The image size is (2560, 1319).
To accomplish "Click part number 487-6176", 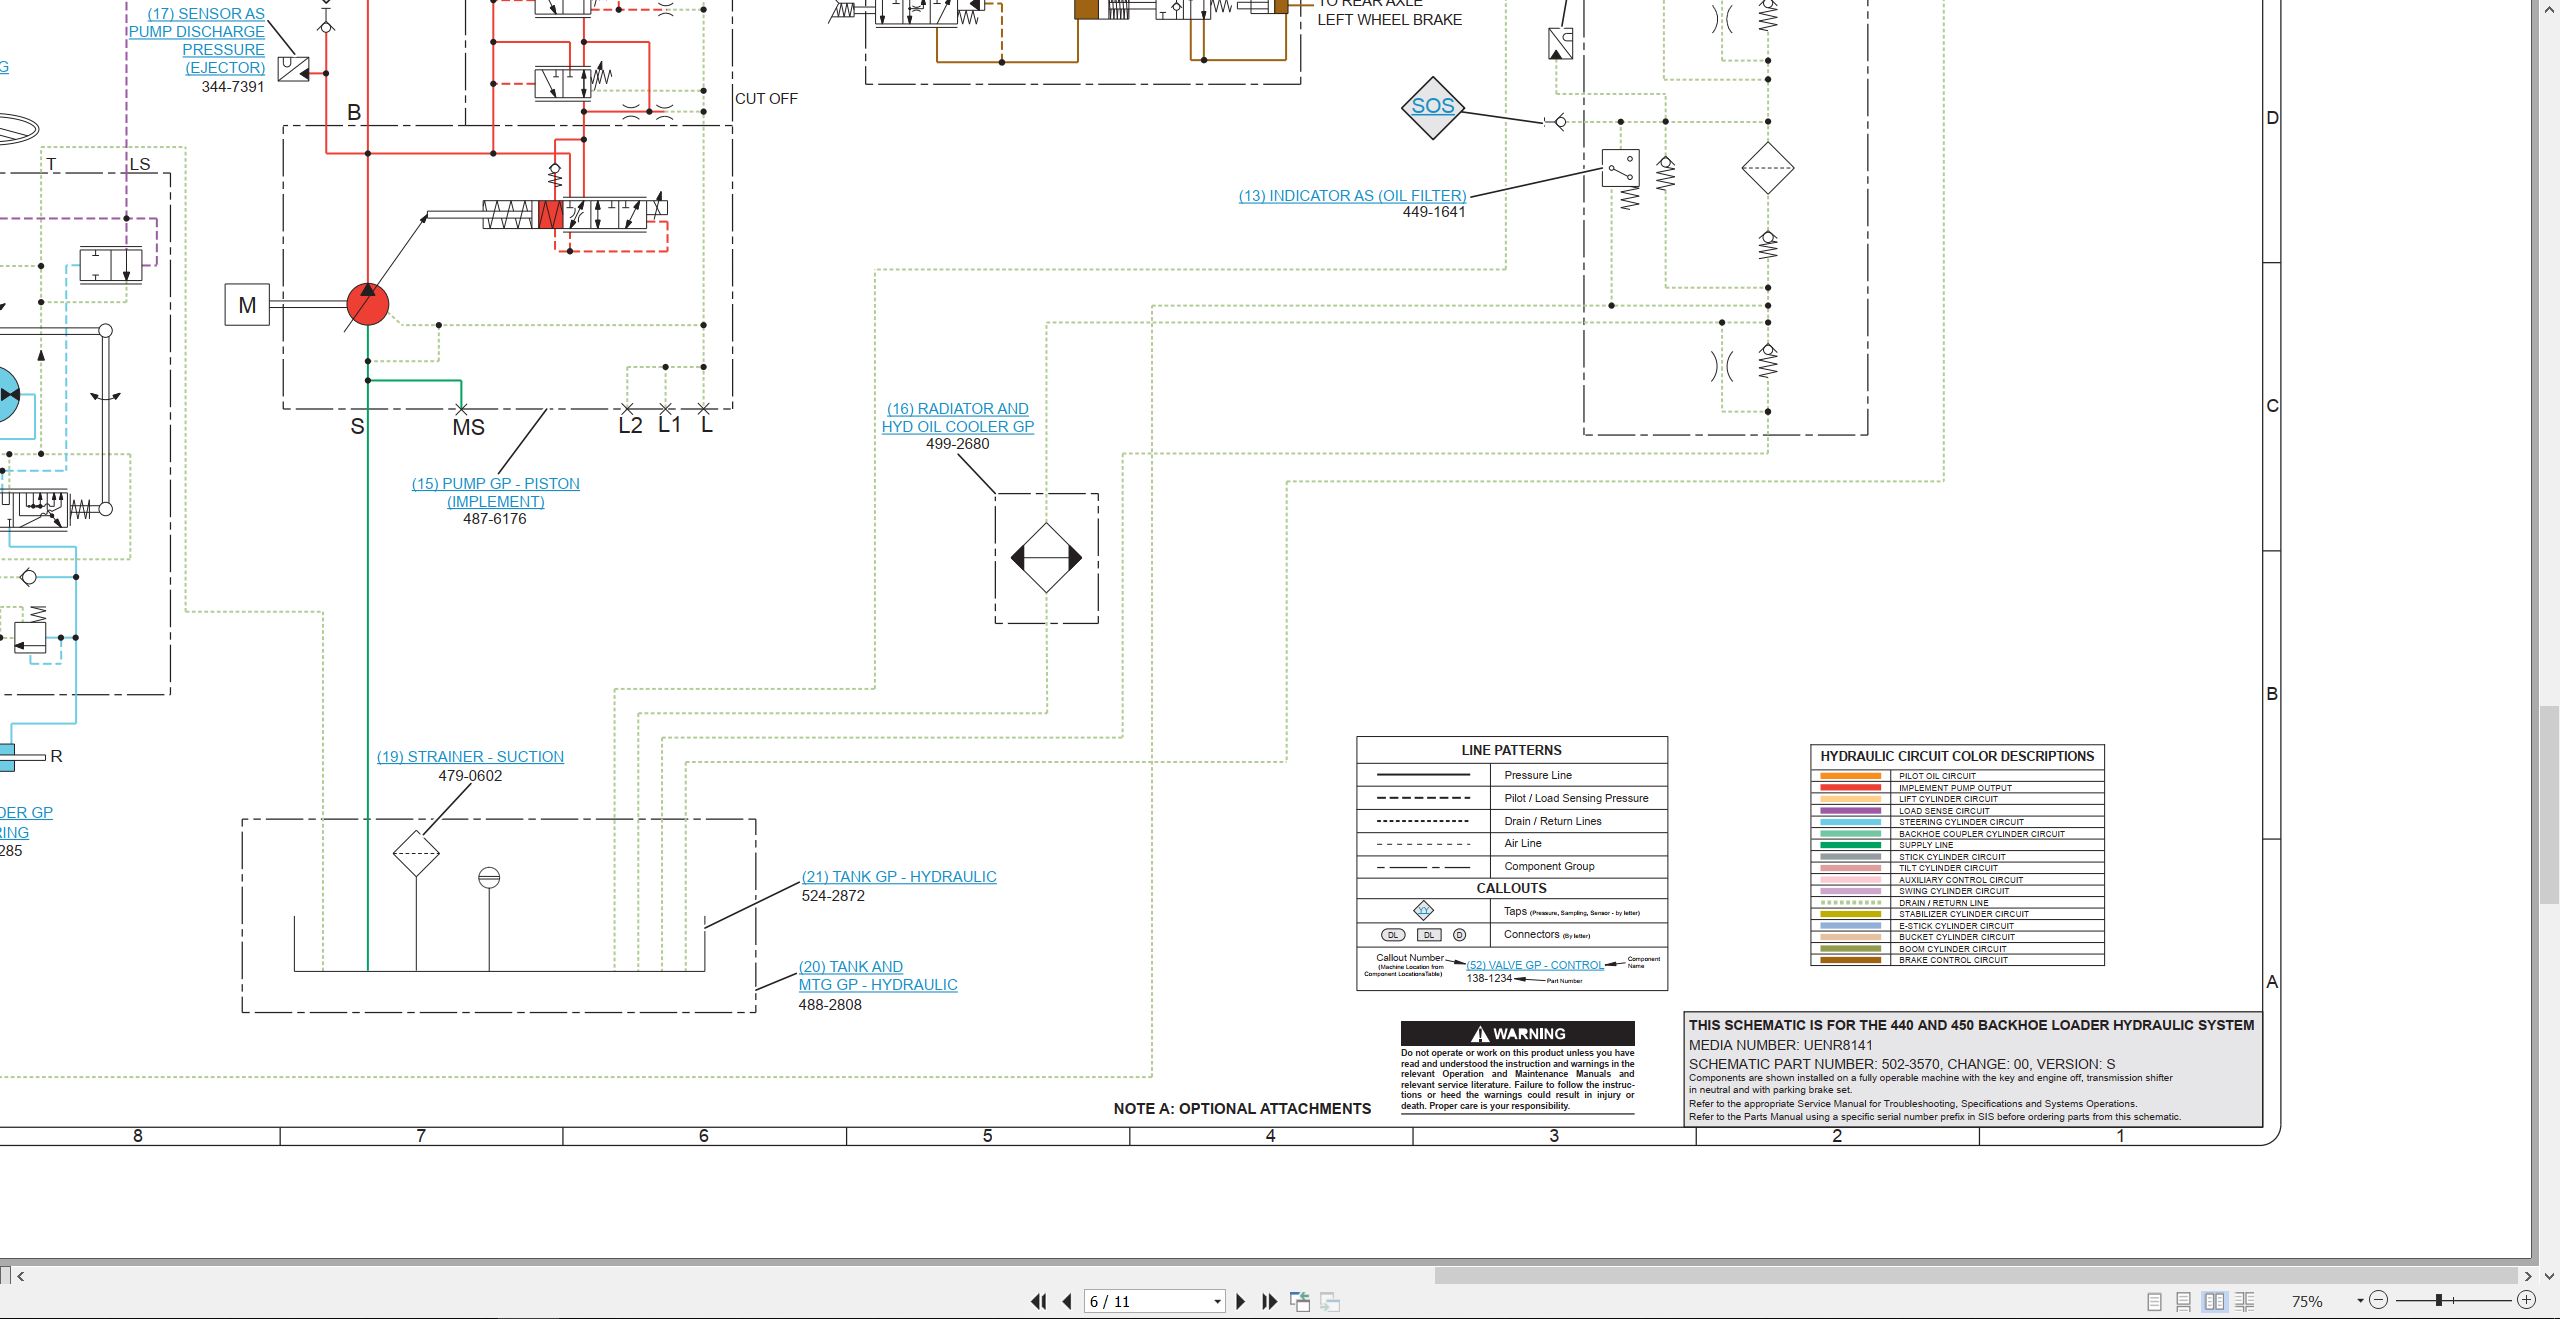I will click(494, 519).
